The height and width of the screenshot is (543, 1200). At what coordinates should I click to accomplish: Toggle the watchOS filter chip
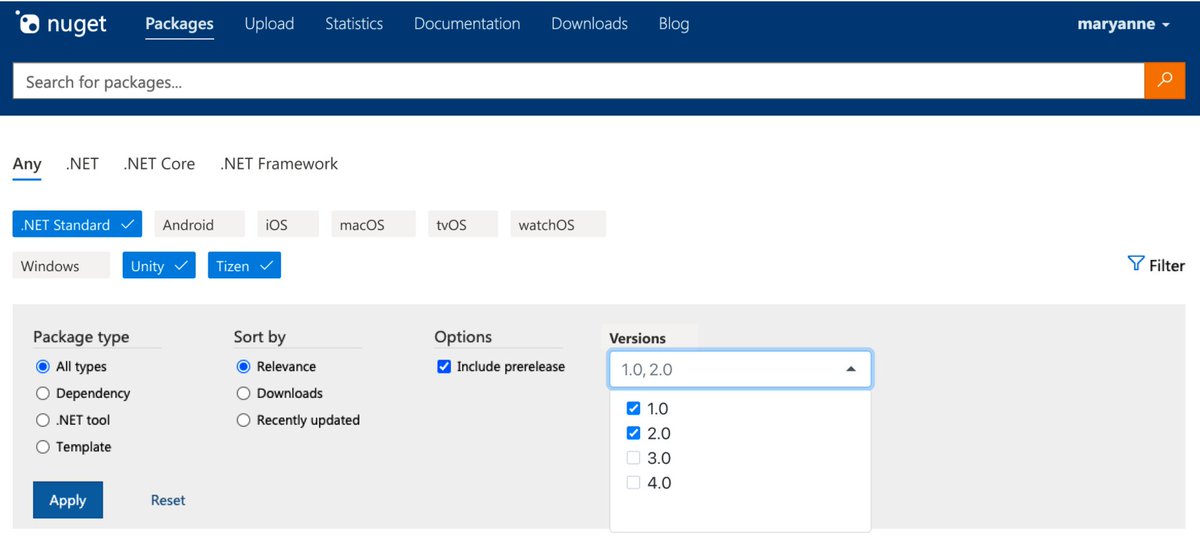pos(558,225)
